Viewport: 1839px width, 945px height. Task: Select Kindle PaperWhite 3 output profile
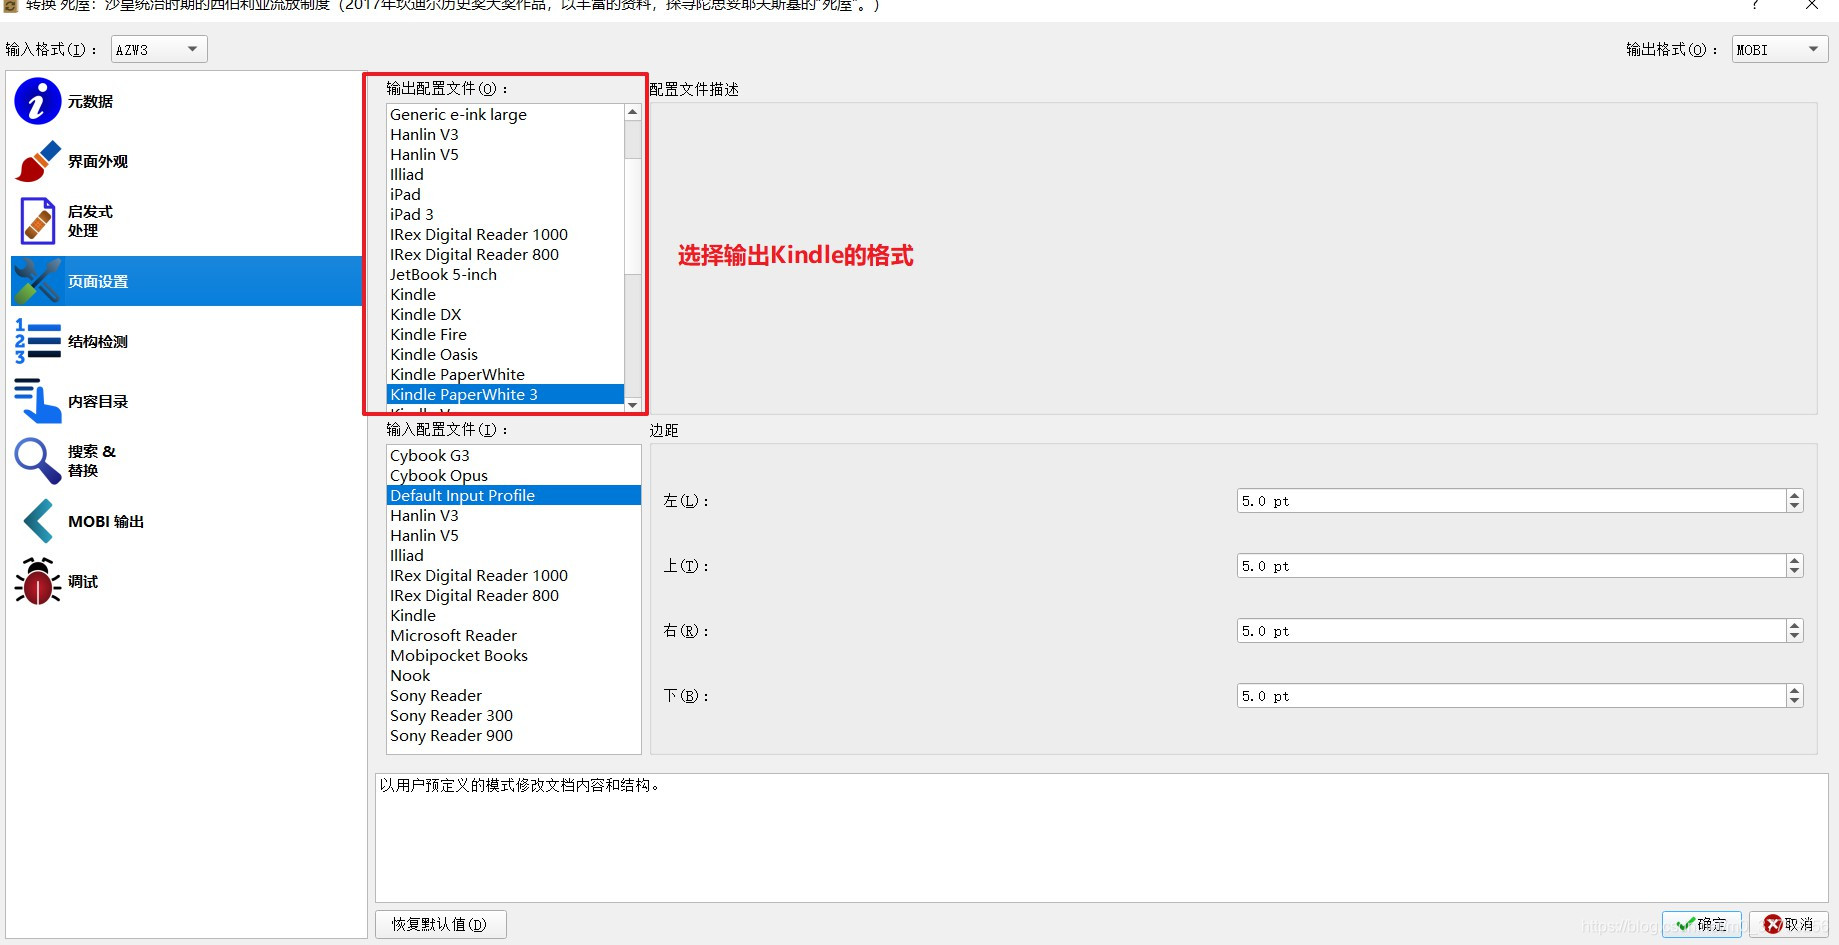505,394
